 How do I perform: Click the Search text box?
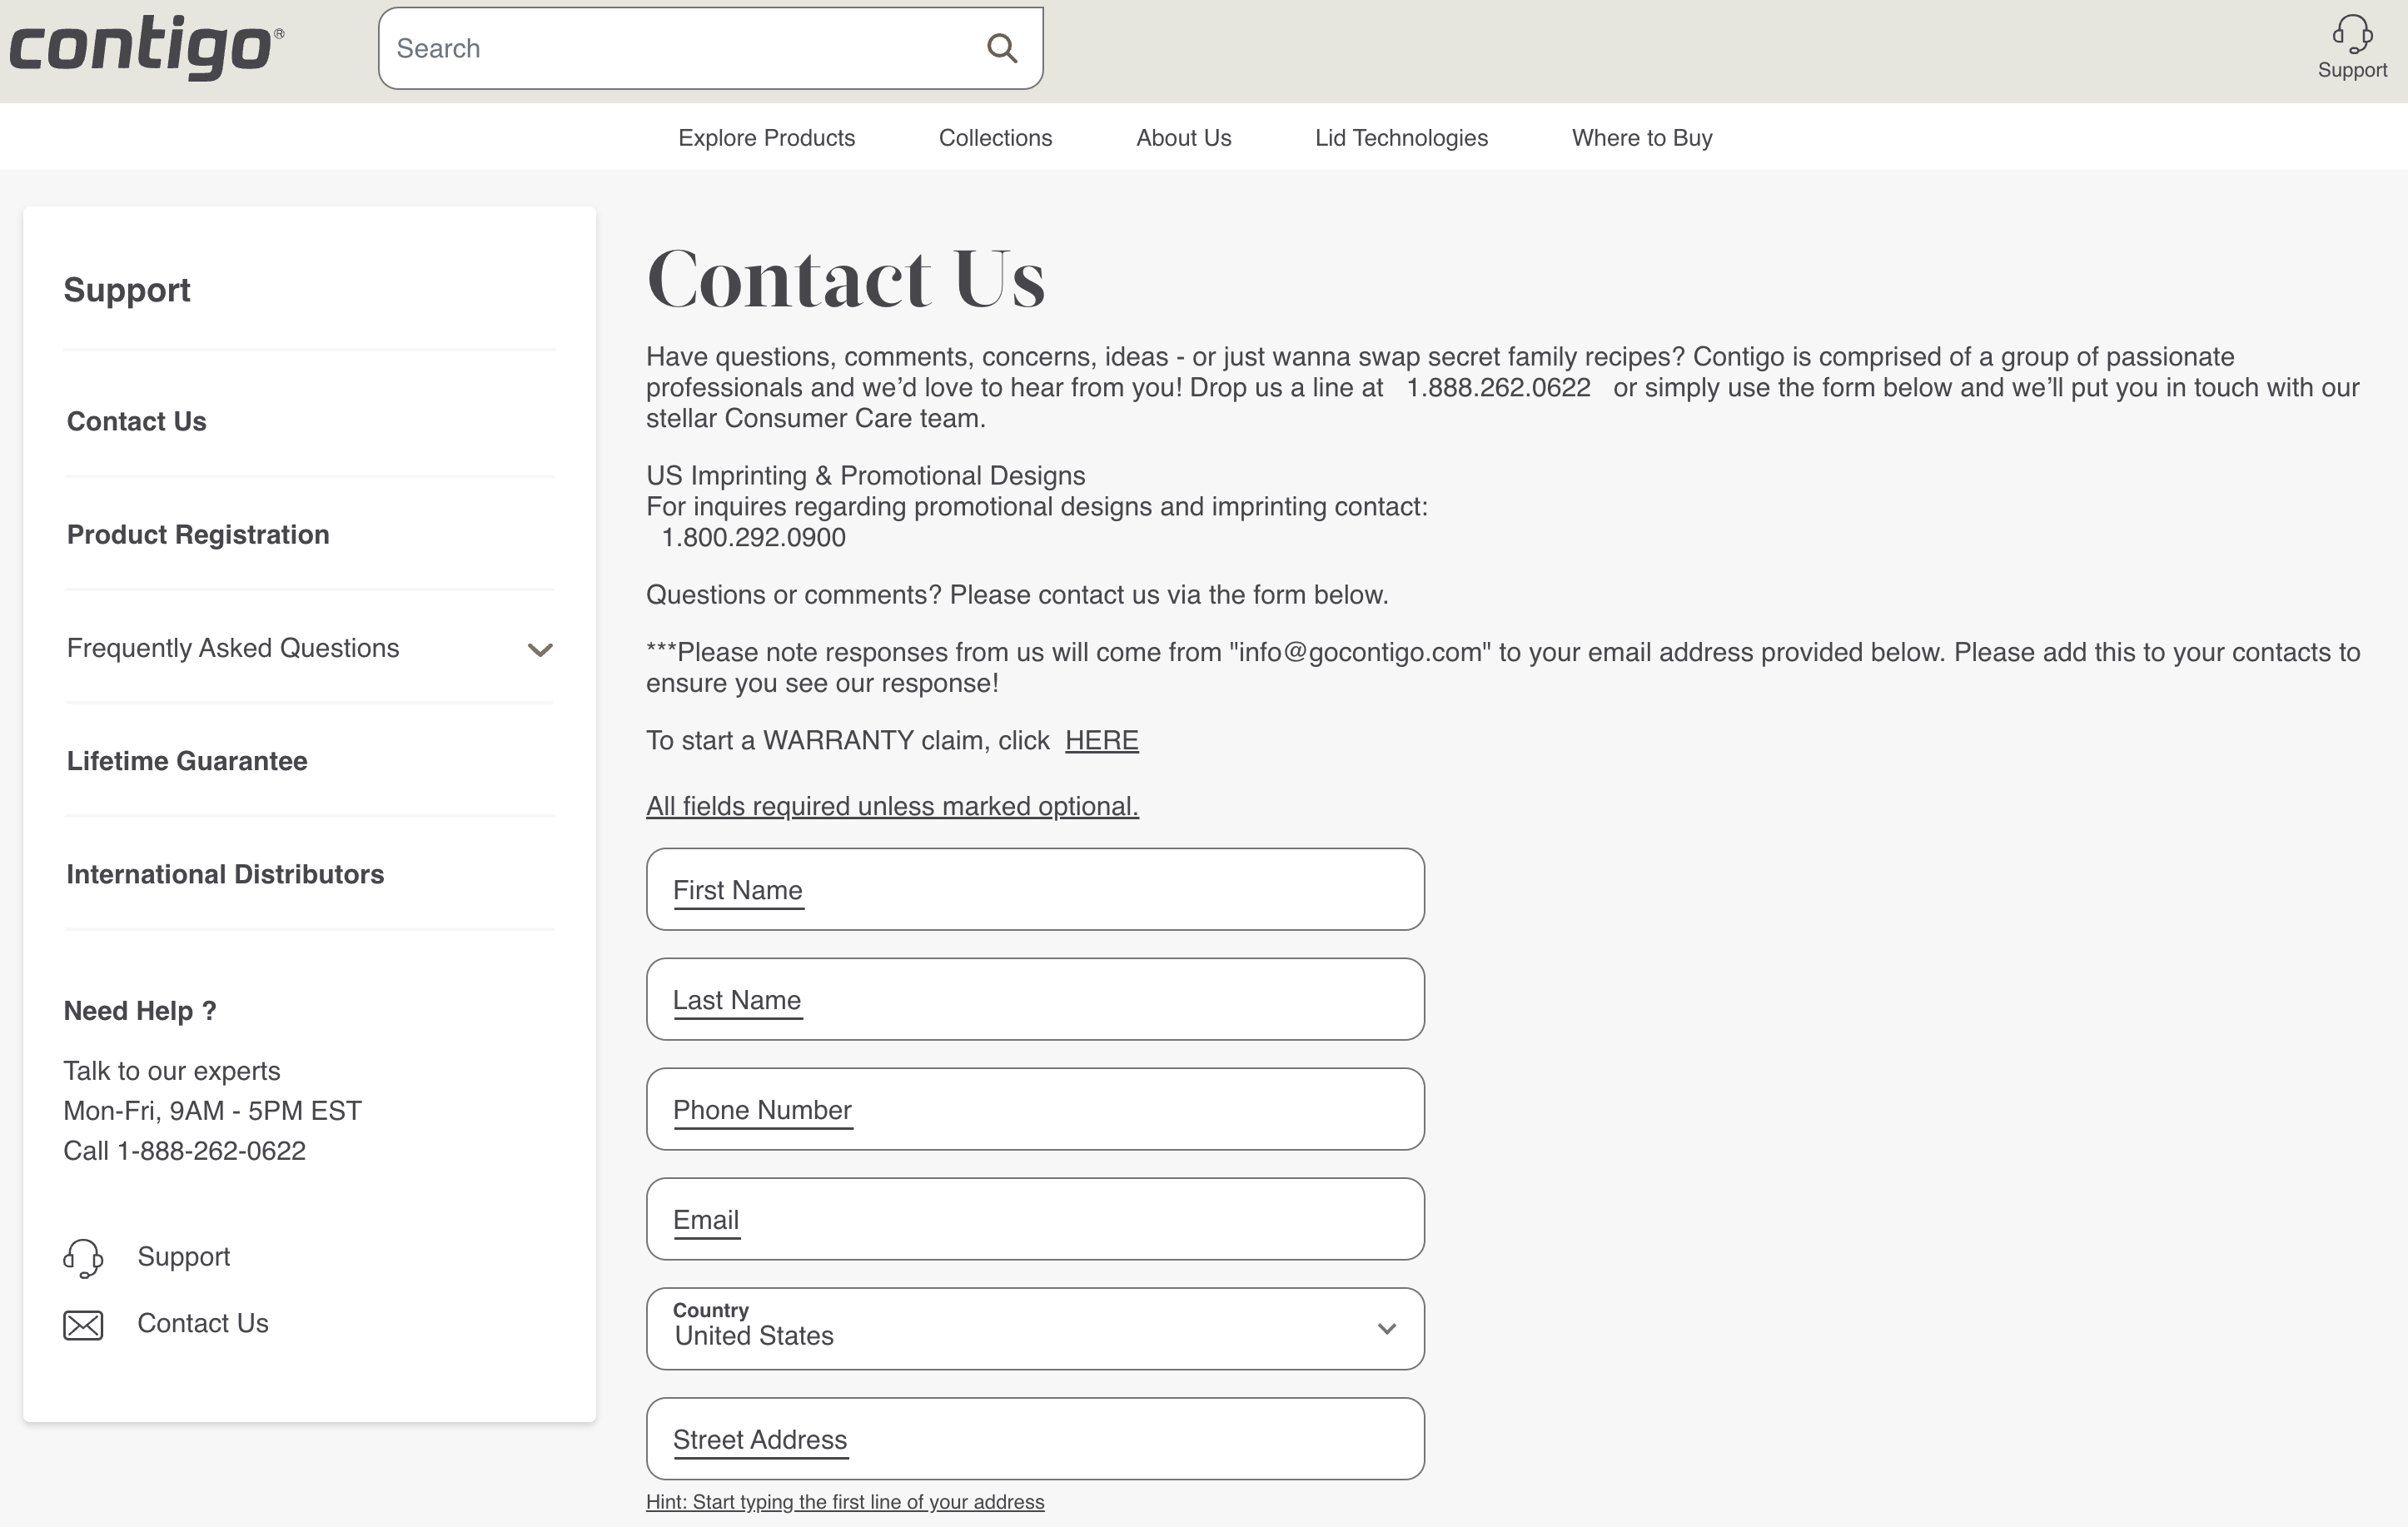(680, 48)
